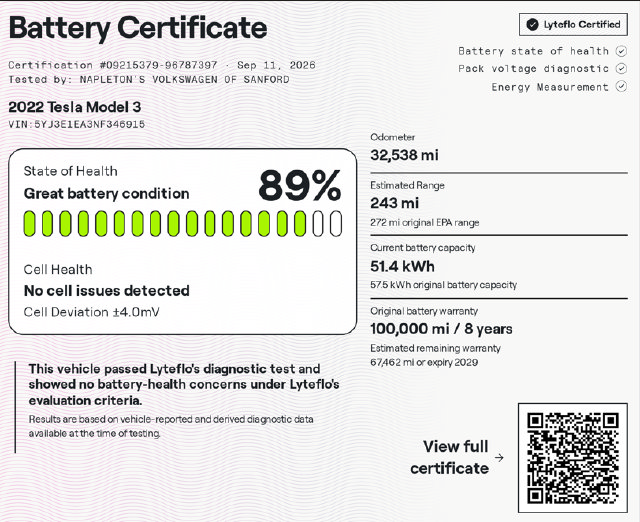Click the Energy Measurement label

550,87
